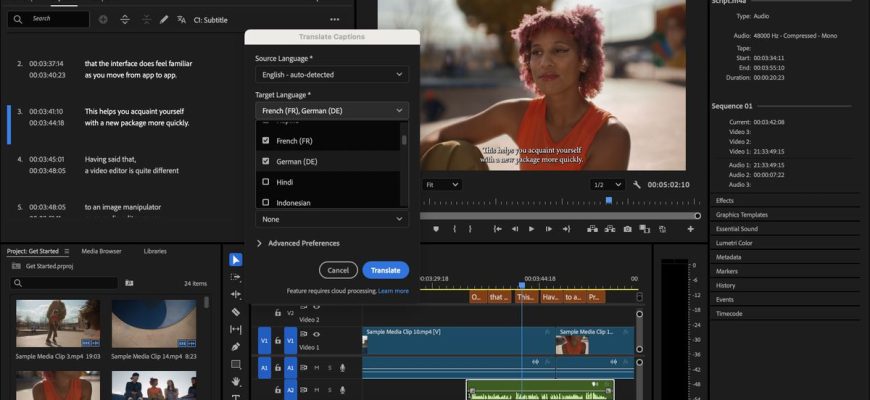Toggle Video 1 track eye visibility

click(x=317, y=335)
